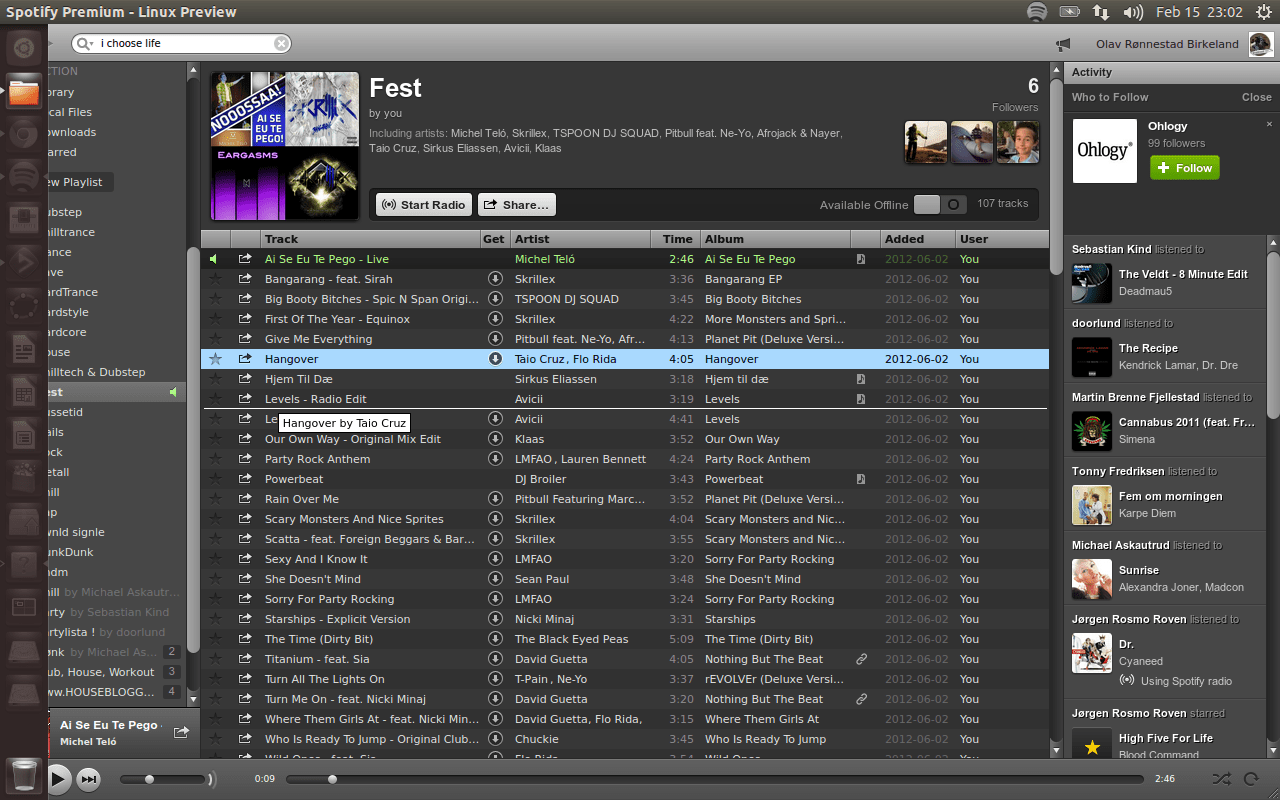
Task: Enable shuffle playback mode
Action: pyautogui.click(x=1220, y=779)
